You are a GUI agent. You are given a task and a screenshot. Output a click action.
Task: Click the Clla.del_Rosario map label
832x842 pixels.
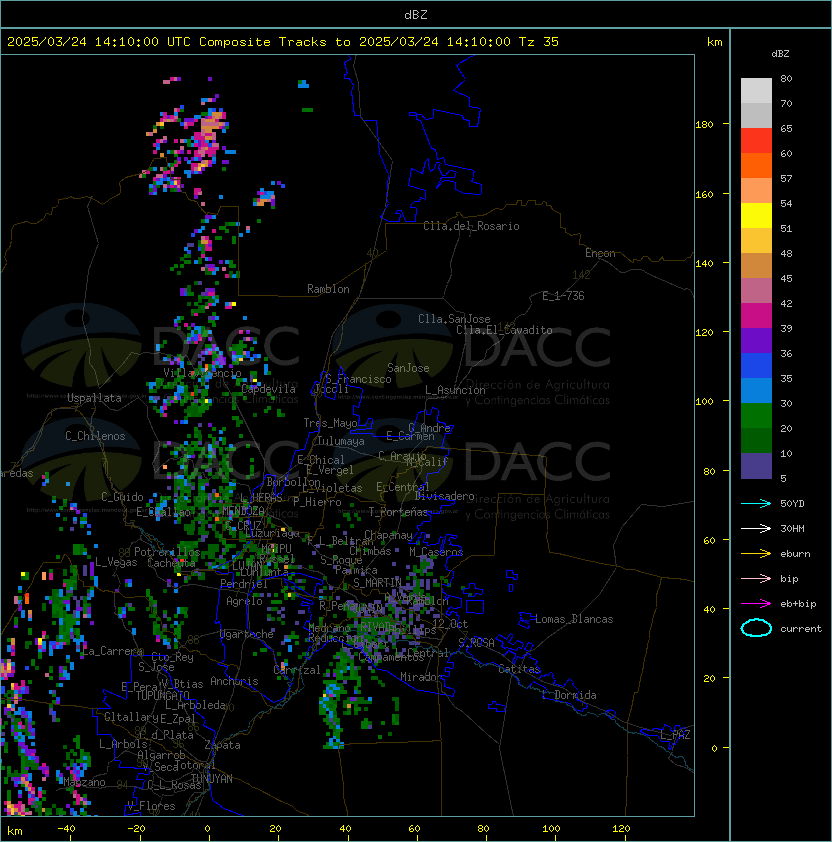(471, 226)
